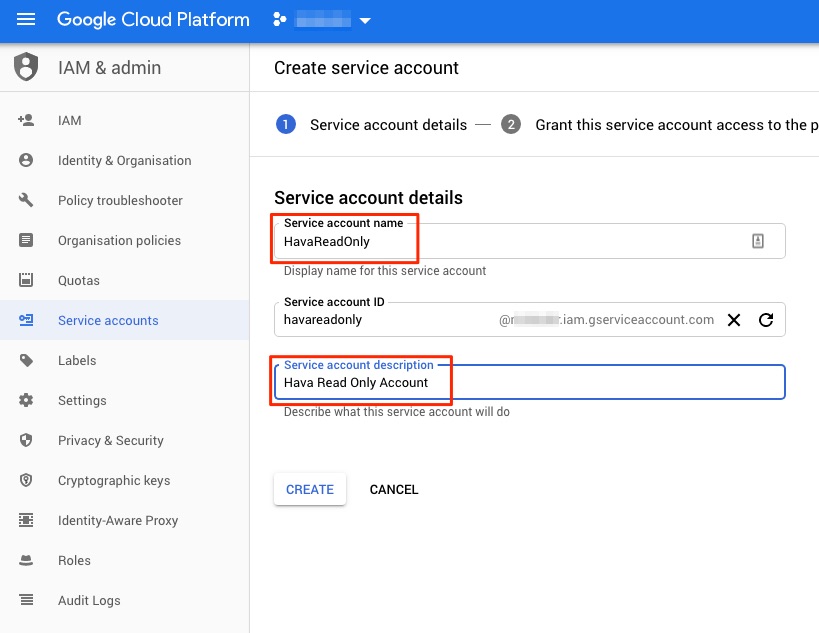Click the Settings gear icon
The height and width of the screenshot is (633, 819).
point(26,400)
